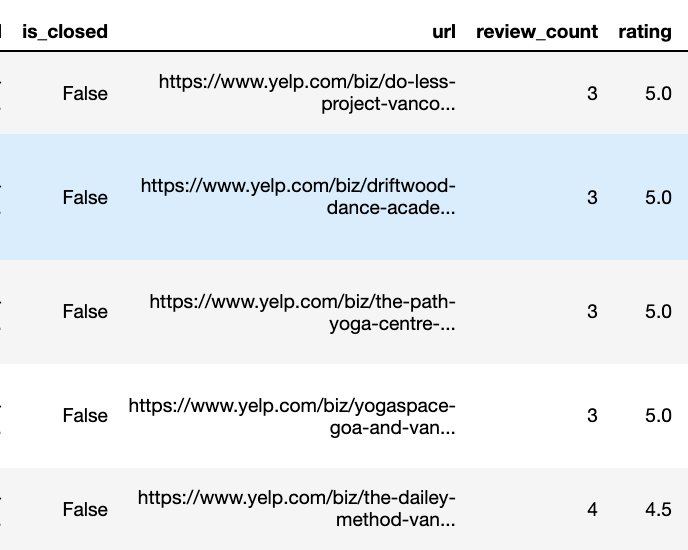Click False in the yogaspace row
Image resolution: width=688 pixels, height=550 pixels.
coord(85,416)
